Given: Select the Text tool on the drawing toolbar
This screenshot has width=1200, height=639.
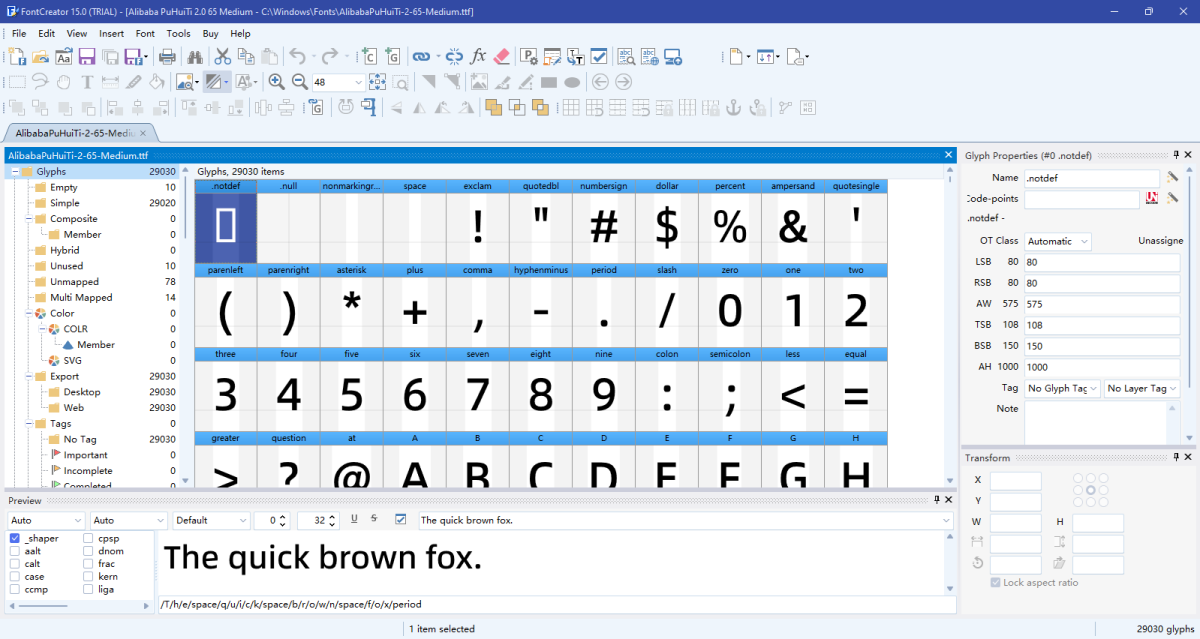Looking at the screenshot, I should point(85,81).
